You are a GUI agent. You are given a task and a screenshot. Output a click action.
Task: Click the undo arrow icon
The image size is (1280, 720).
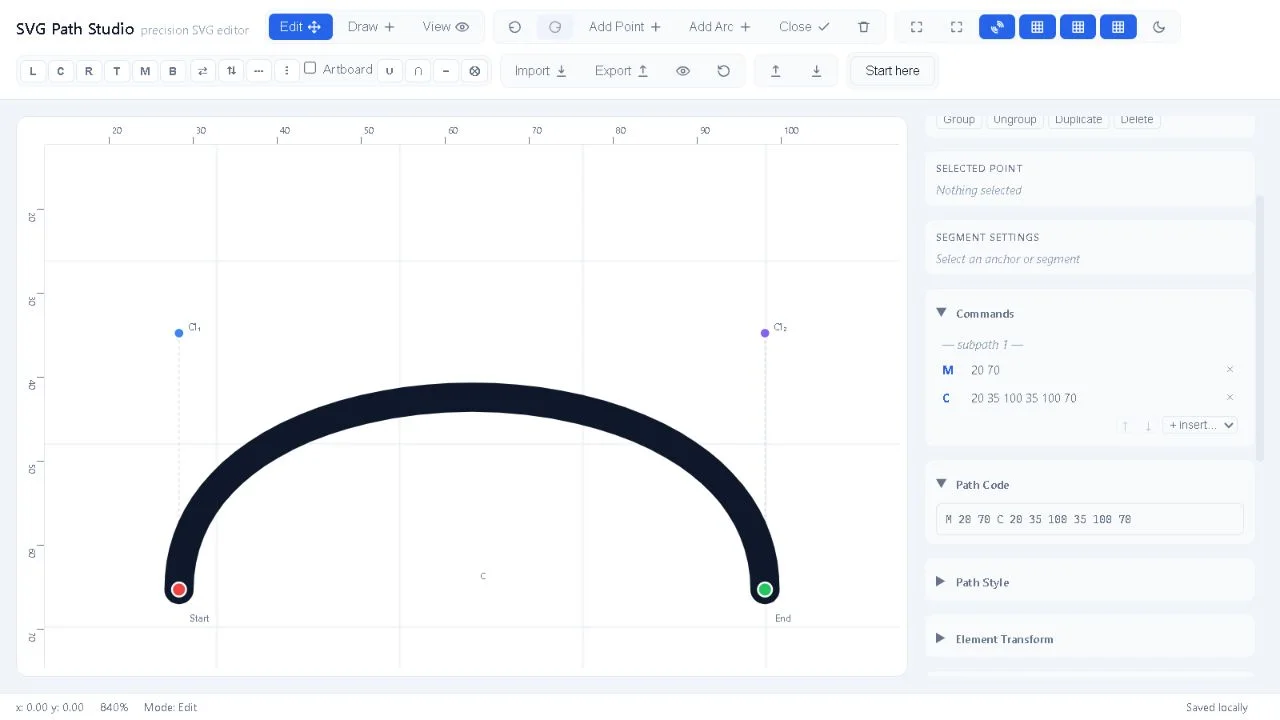[515, 27]
